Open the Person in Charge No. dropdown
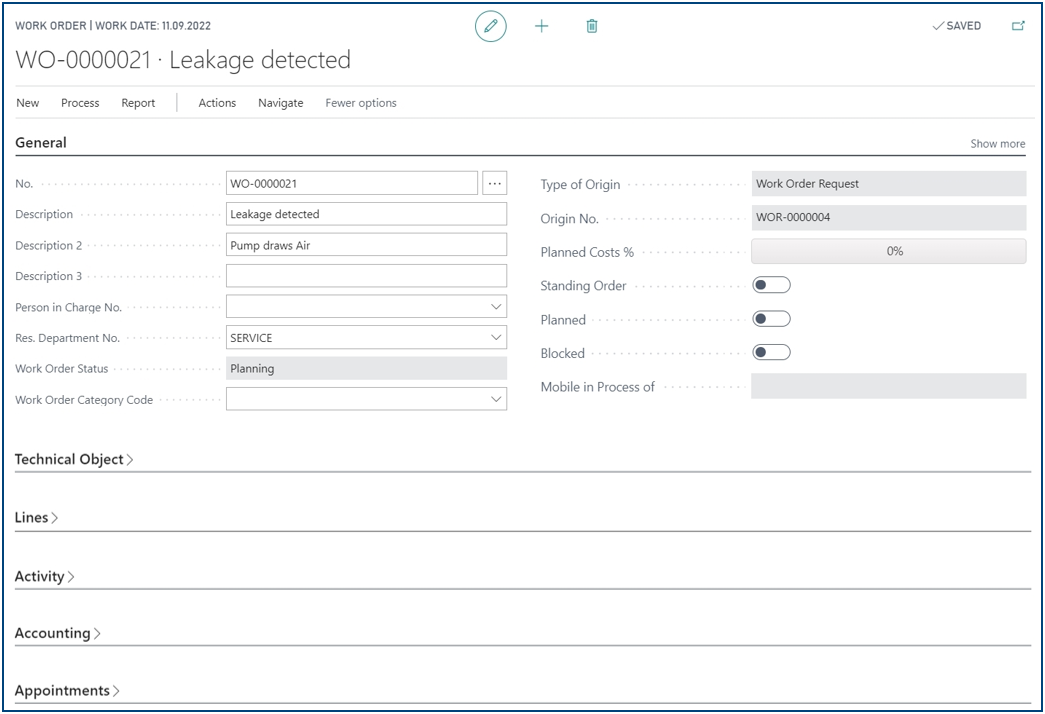This screenshot has height=714, width=1045. point(496,307)
